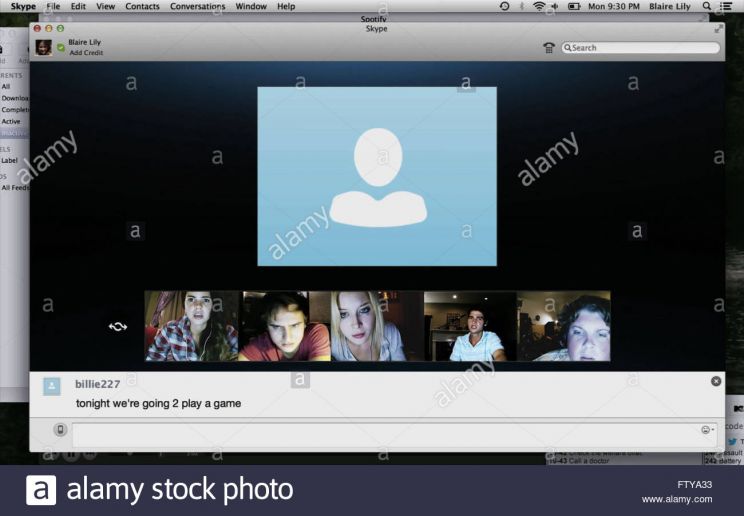Open the green online status indicator
The height and width of the screenshot is (516, 744).
pos(61,47)
